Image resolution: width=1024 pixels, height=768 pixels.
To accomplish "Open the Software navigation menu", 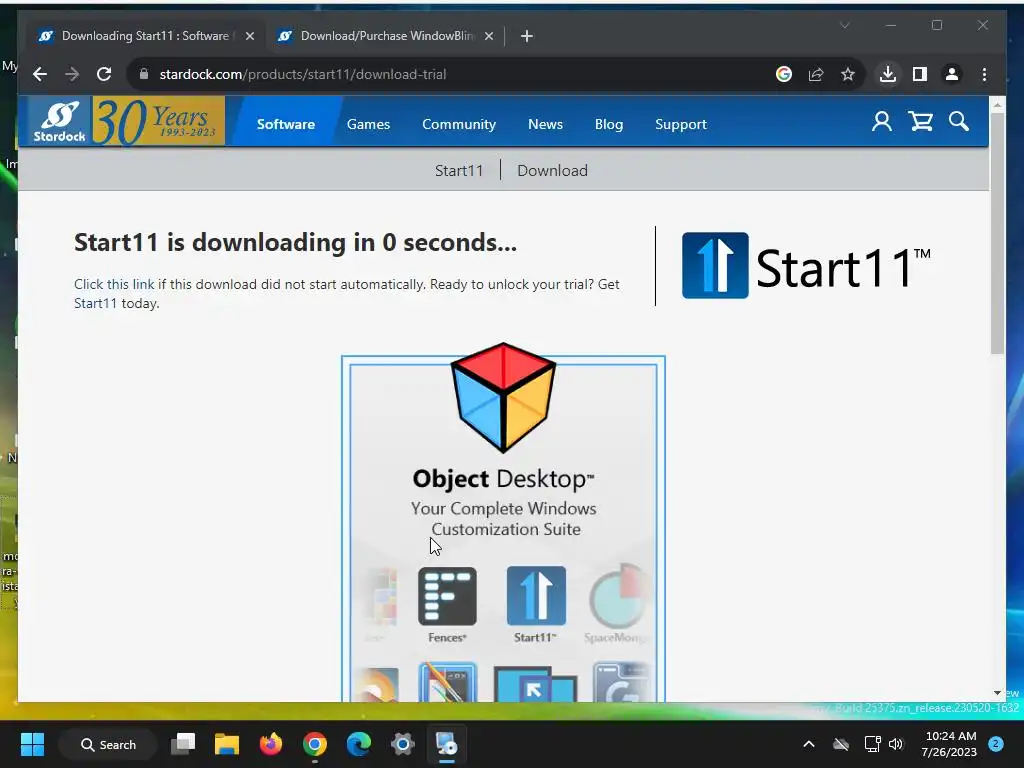I will [x=285, y=124].
